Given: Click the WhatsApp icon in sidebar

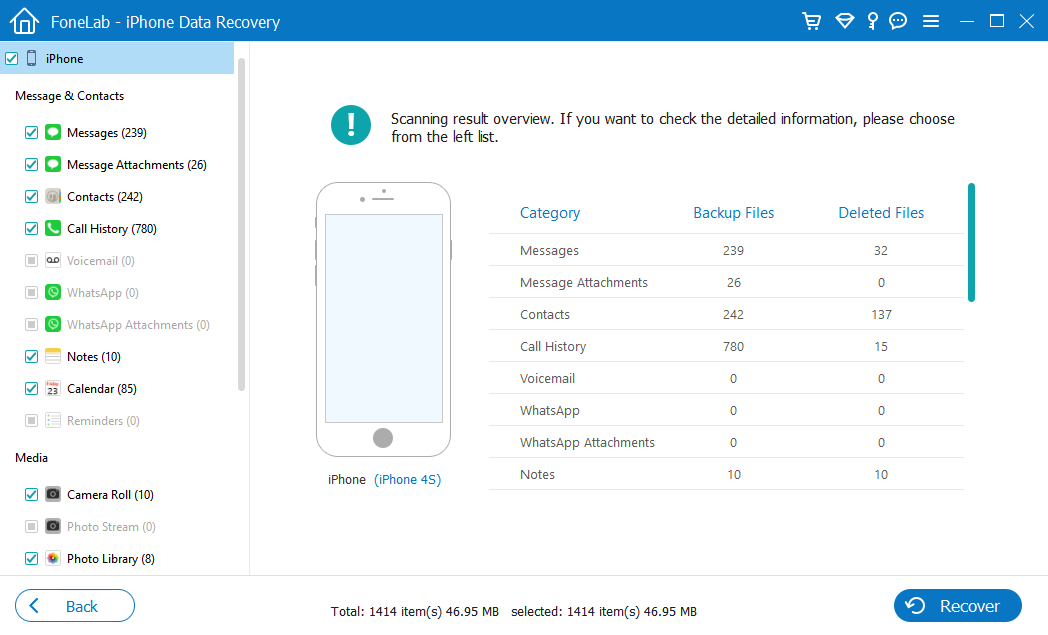Looking at the screenshot, I should [53, 293].
